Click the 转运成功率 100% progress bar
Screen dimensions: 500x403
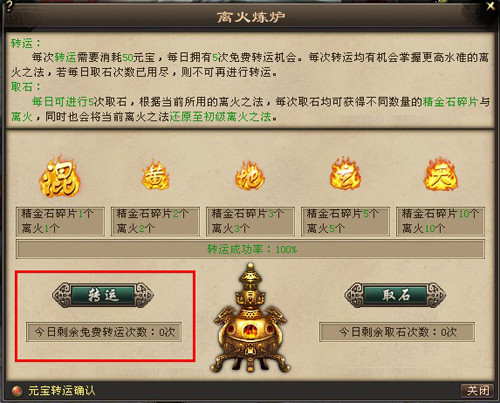[x=250, y=249]
